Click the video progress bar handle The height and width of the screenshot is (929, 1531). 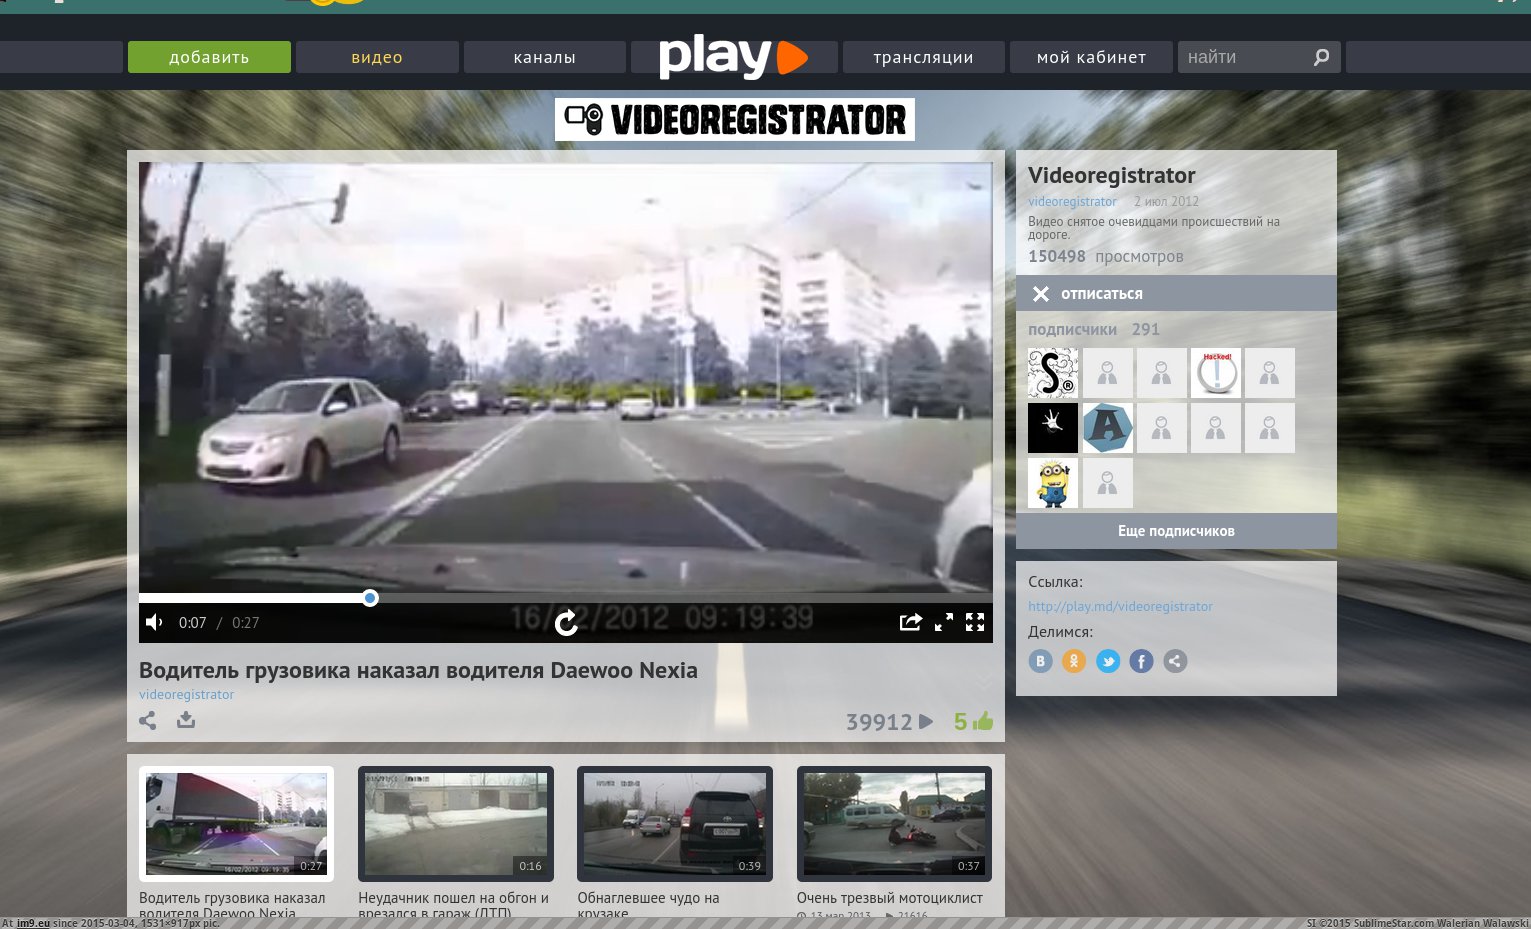tap(370, 598)
